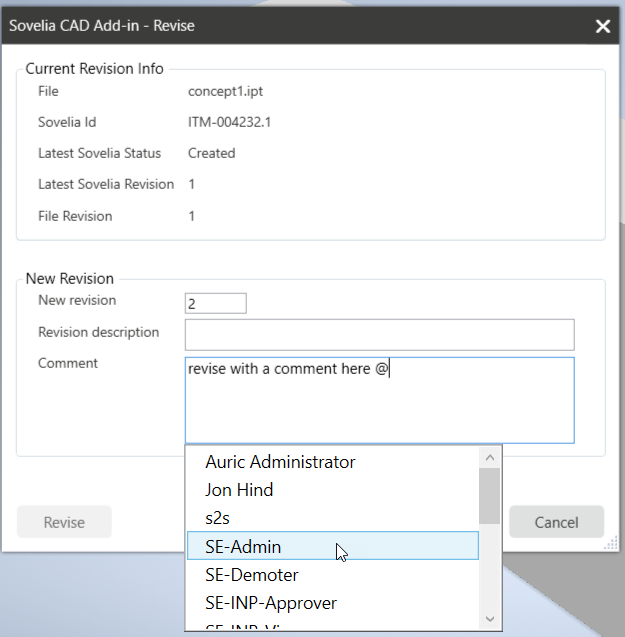
Task: Click the Sovelia Id label
Action: point(67,122)
